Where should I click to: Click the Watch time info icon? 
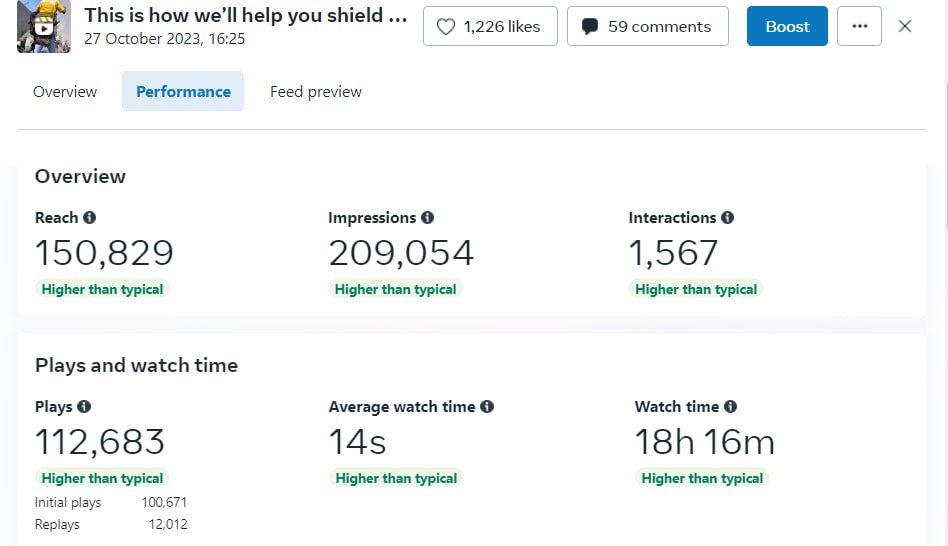pyautogui.click(x=731, y=407)
